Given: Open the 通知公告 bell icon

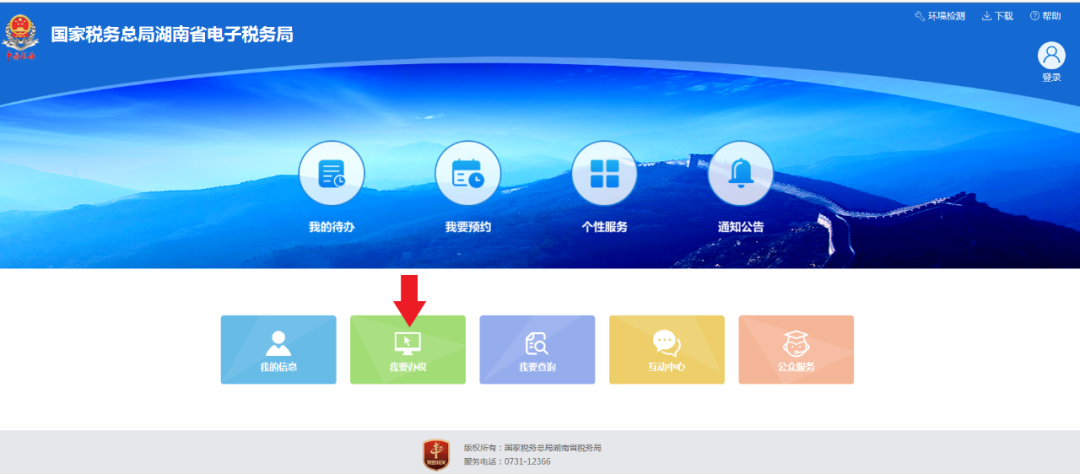Looking at the screenshot, I should coord(740,173).
